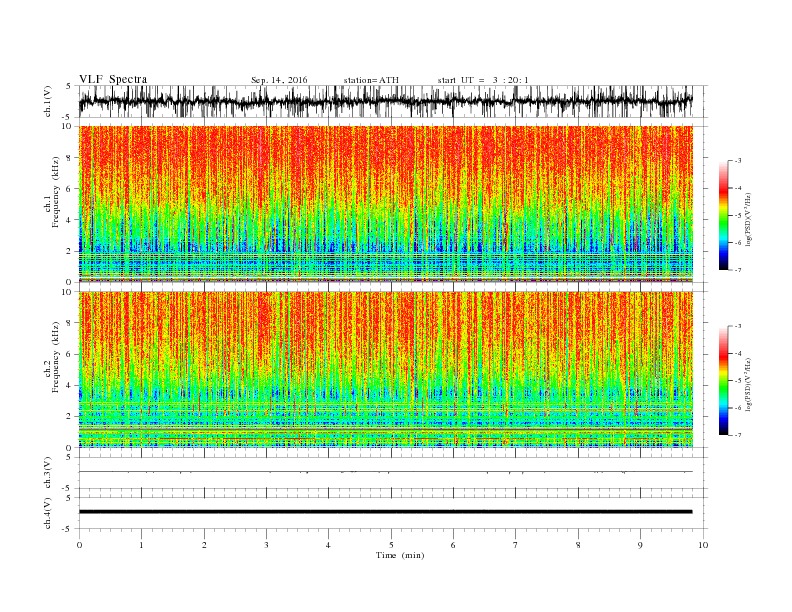
Task: Click inside the ch.1 spectrogram panel
Action: 385,204
